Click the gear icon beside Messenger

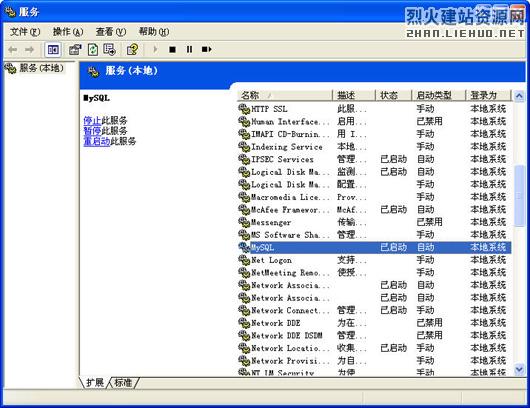click(x=244, y=222)
